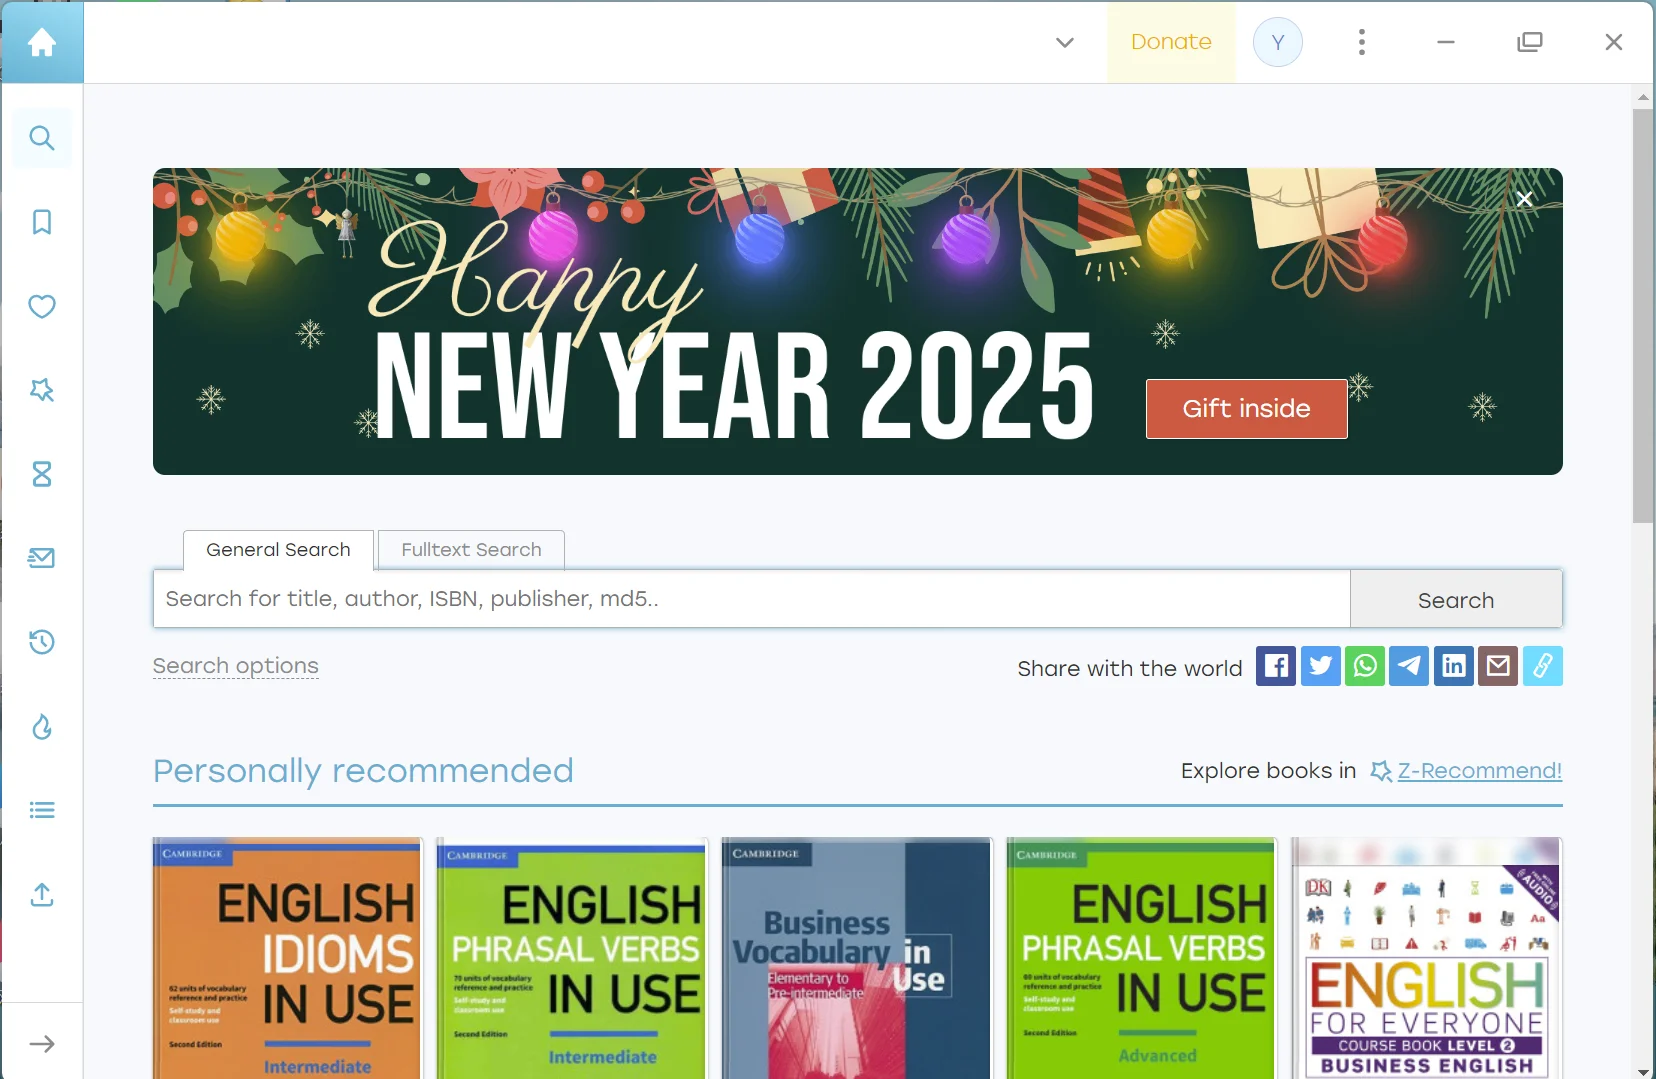Click the vertical scrollbar thumb
This screenshot has height=1079, width=1656.
pos(1643,315)
